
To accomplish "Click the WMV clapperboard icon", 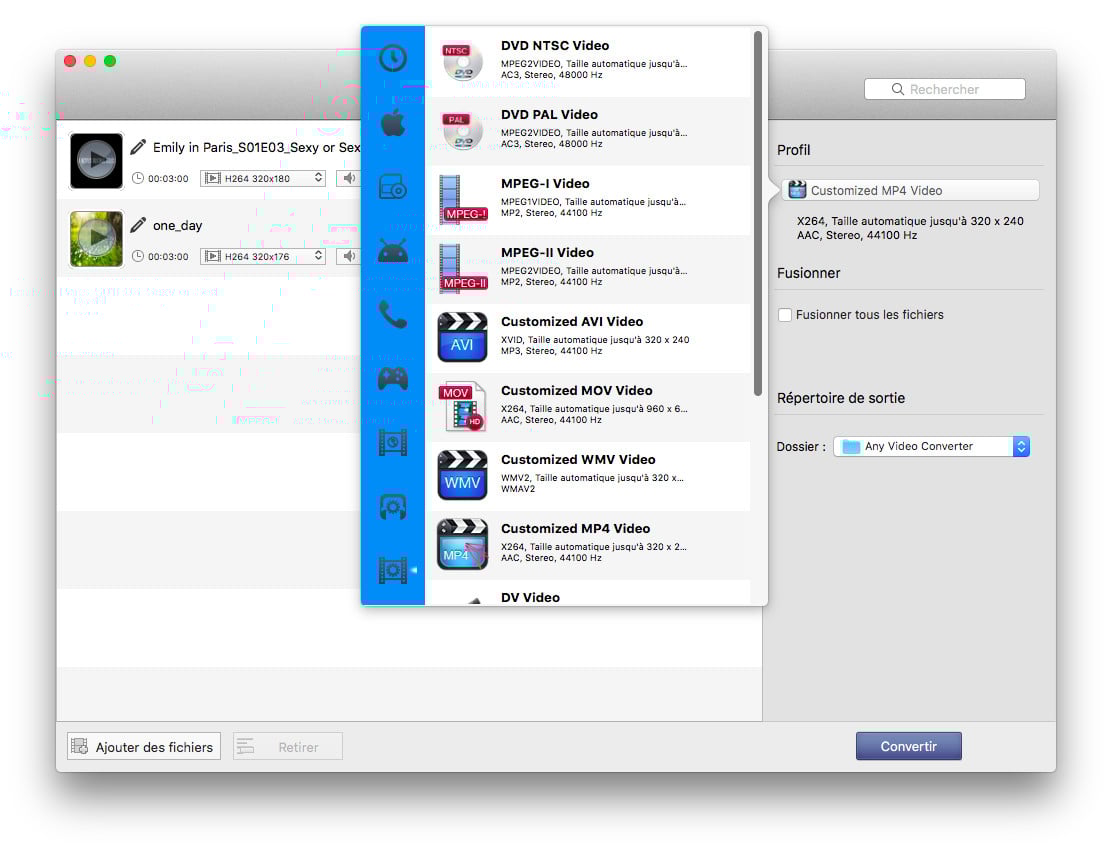I will click(462, 475).
